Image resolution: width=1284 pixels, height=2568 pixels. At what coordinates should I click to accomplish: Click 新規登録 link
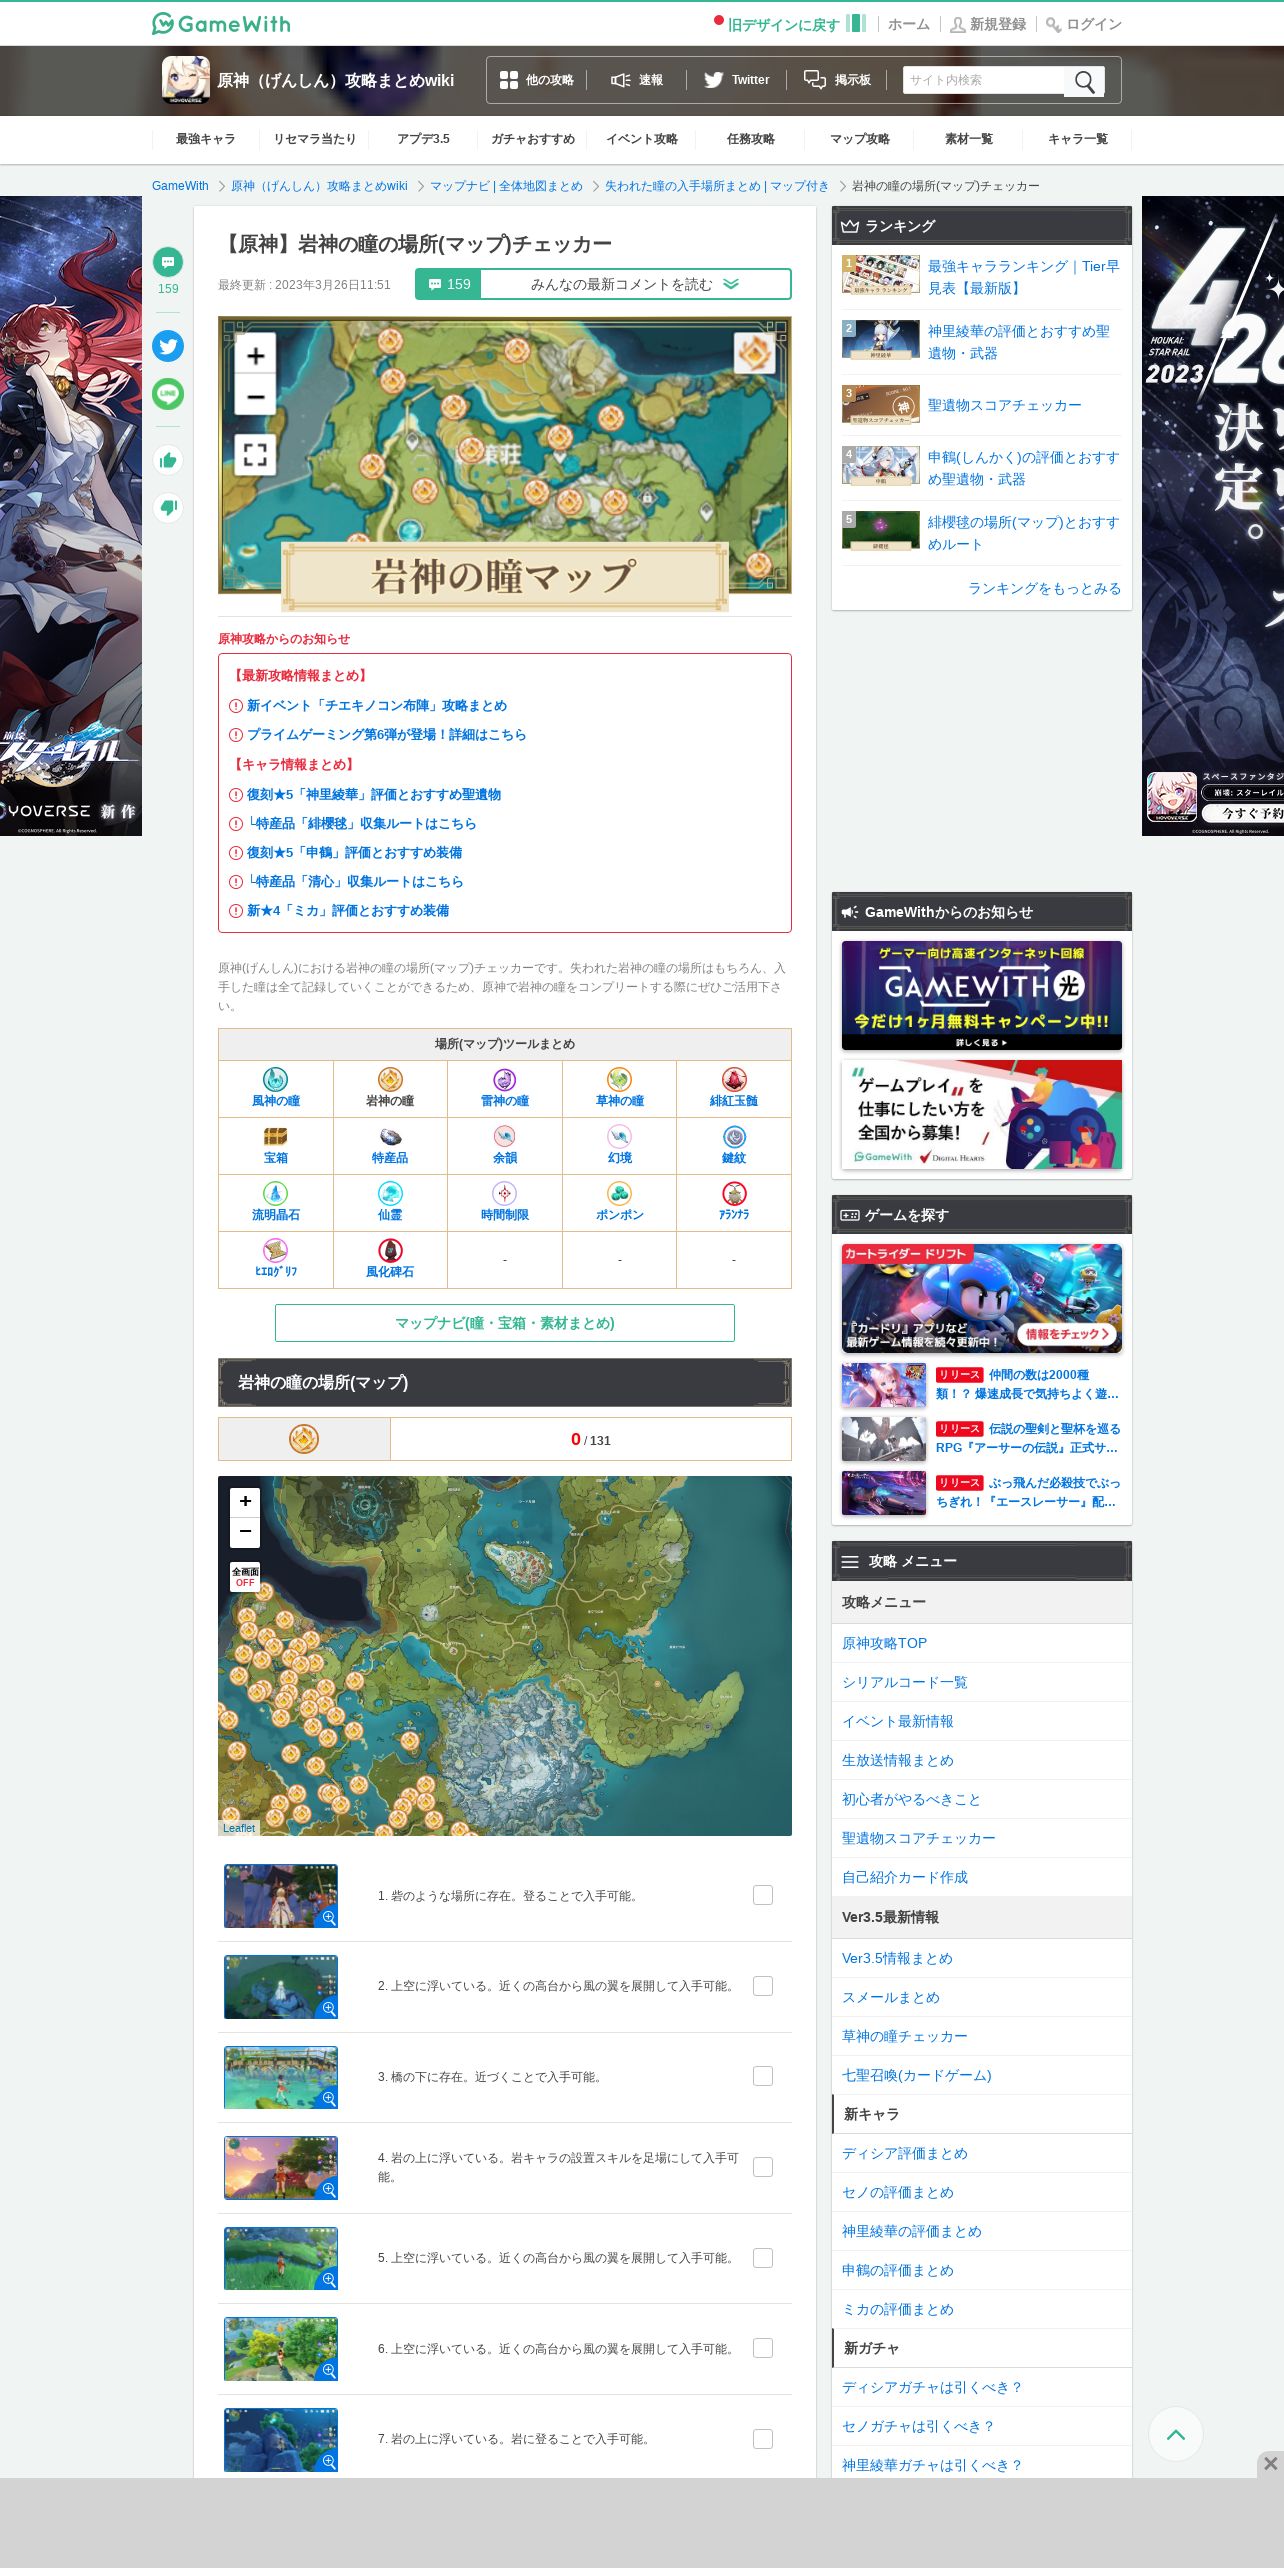pyautogui.click(x=988, y=24)
